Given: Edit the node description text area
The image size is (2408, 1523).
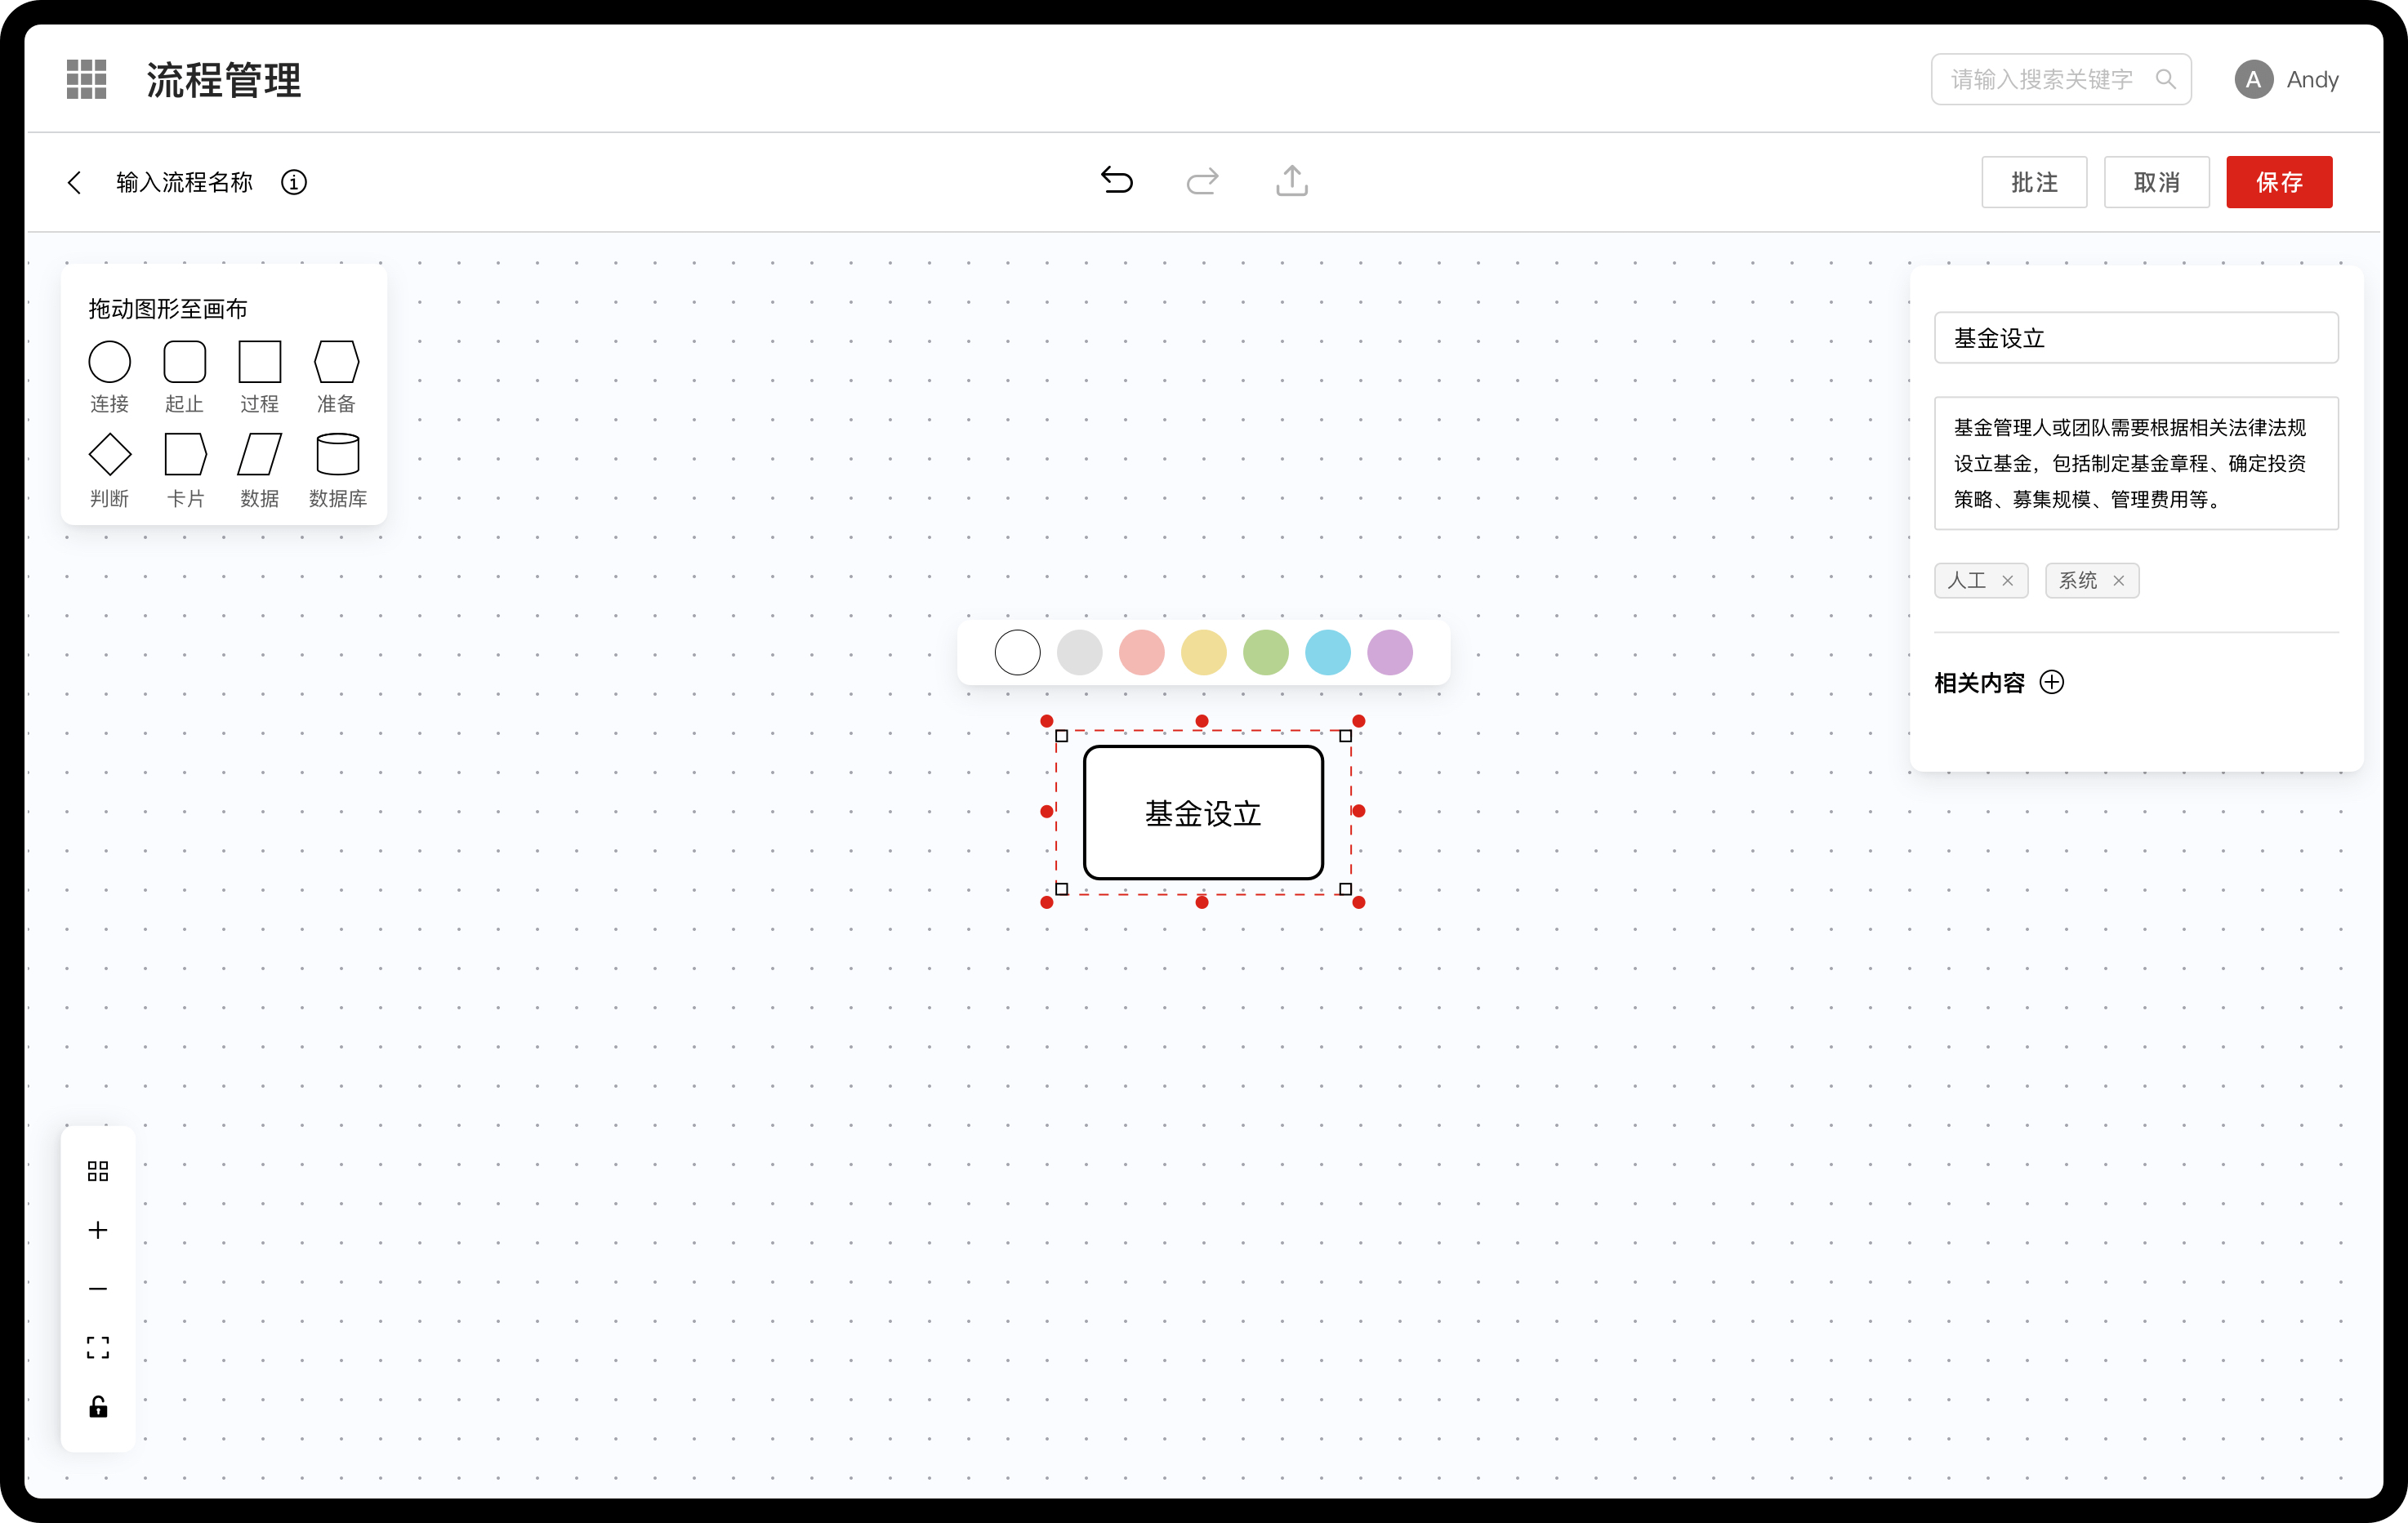Looking at the screenshot, I should point(2136,463).
